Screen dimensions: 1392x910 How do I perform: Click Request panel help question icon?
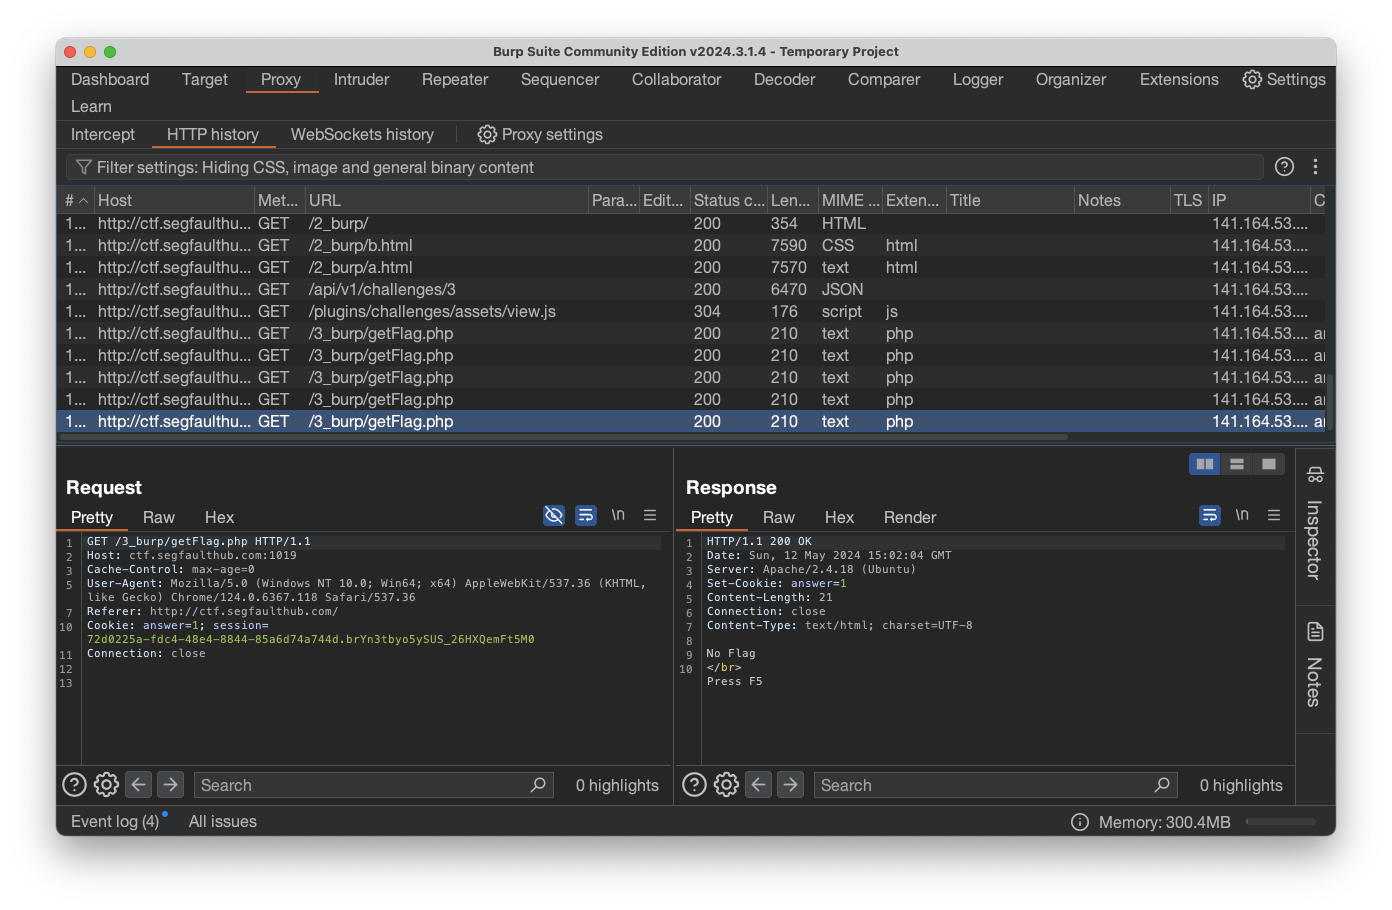(74, 785)
